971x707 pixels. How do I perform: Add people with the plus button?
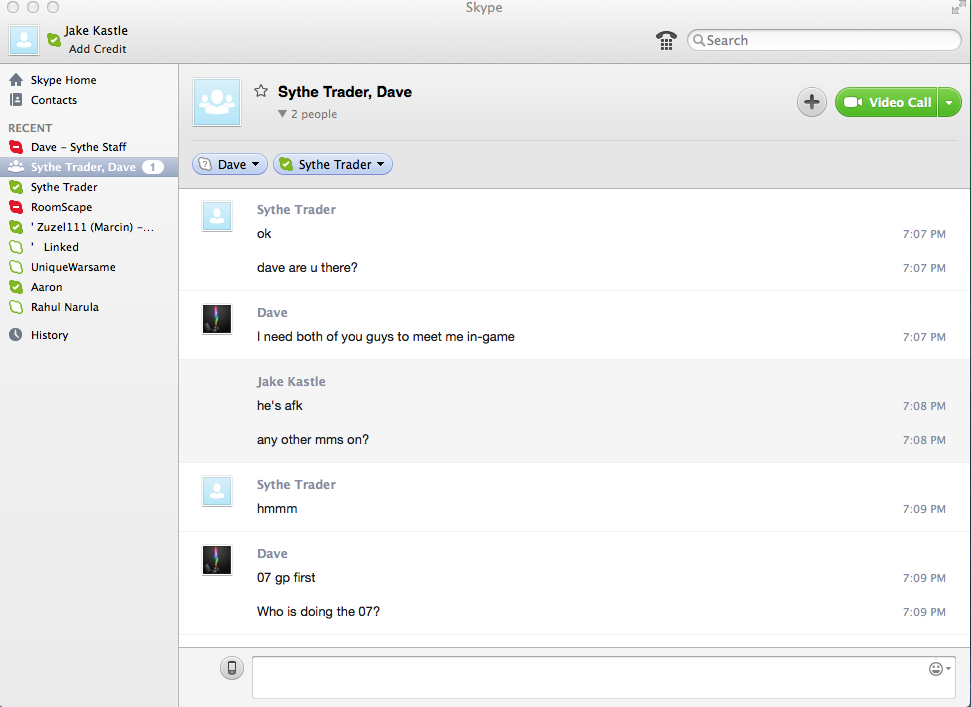[811, 102]
